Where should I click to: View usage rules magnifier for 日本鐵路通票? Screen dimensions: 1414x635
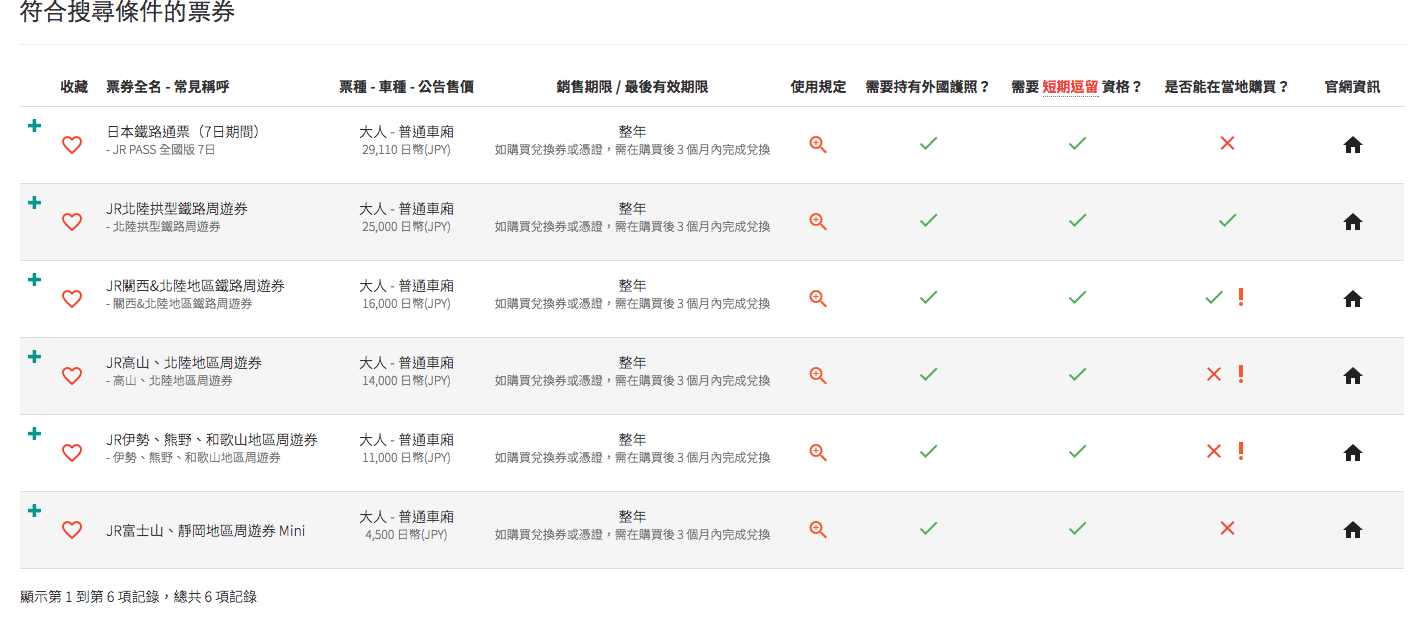[x=818, y=145]
